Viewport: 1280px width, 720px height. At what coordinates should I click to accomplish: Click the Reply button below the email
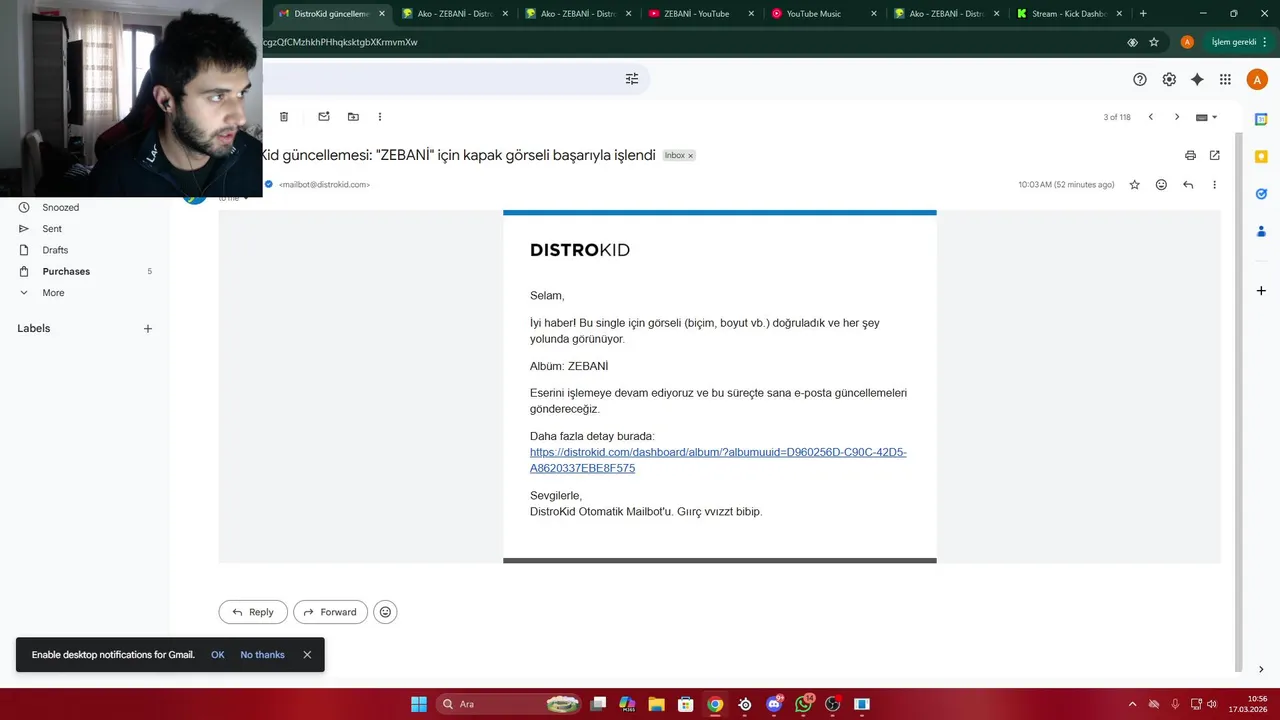point(253,612)
